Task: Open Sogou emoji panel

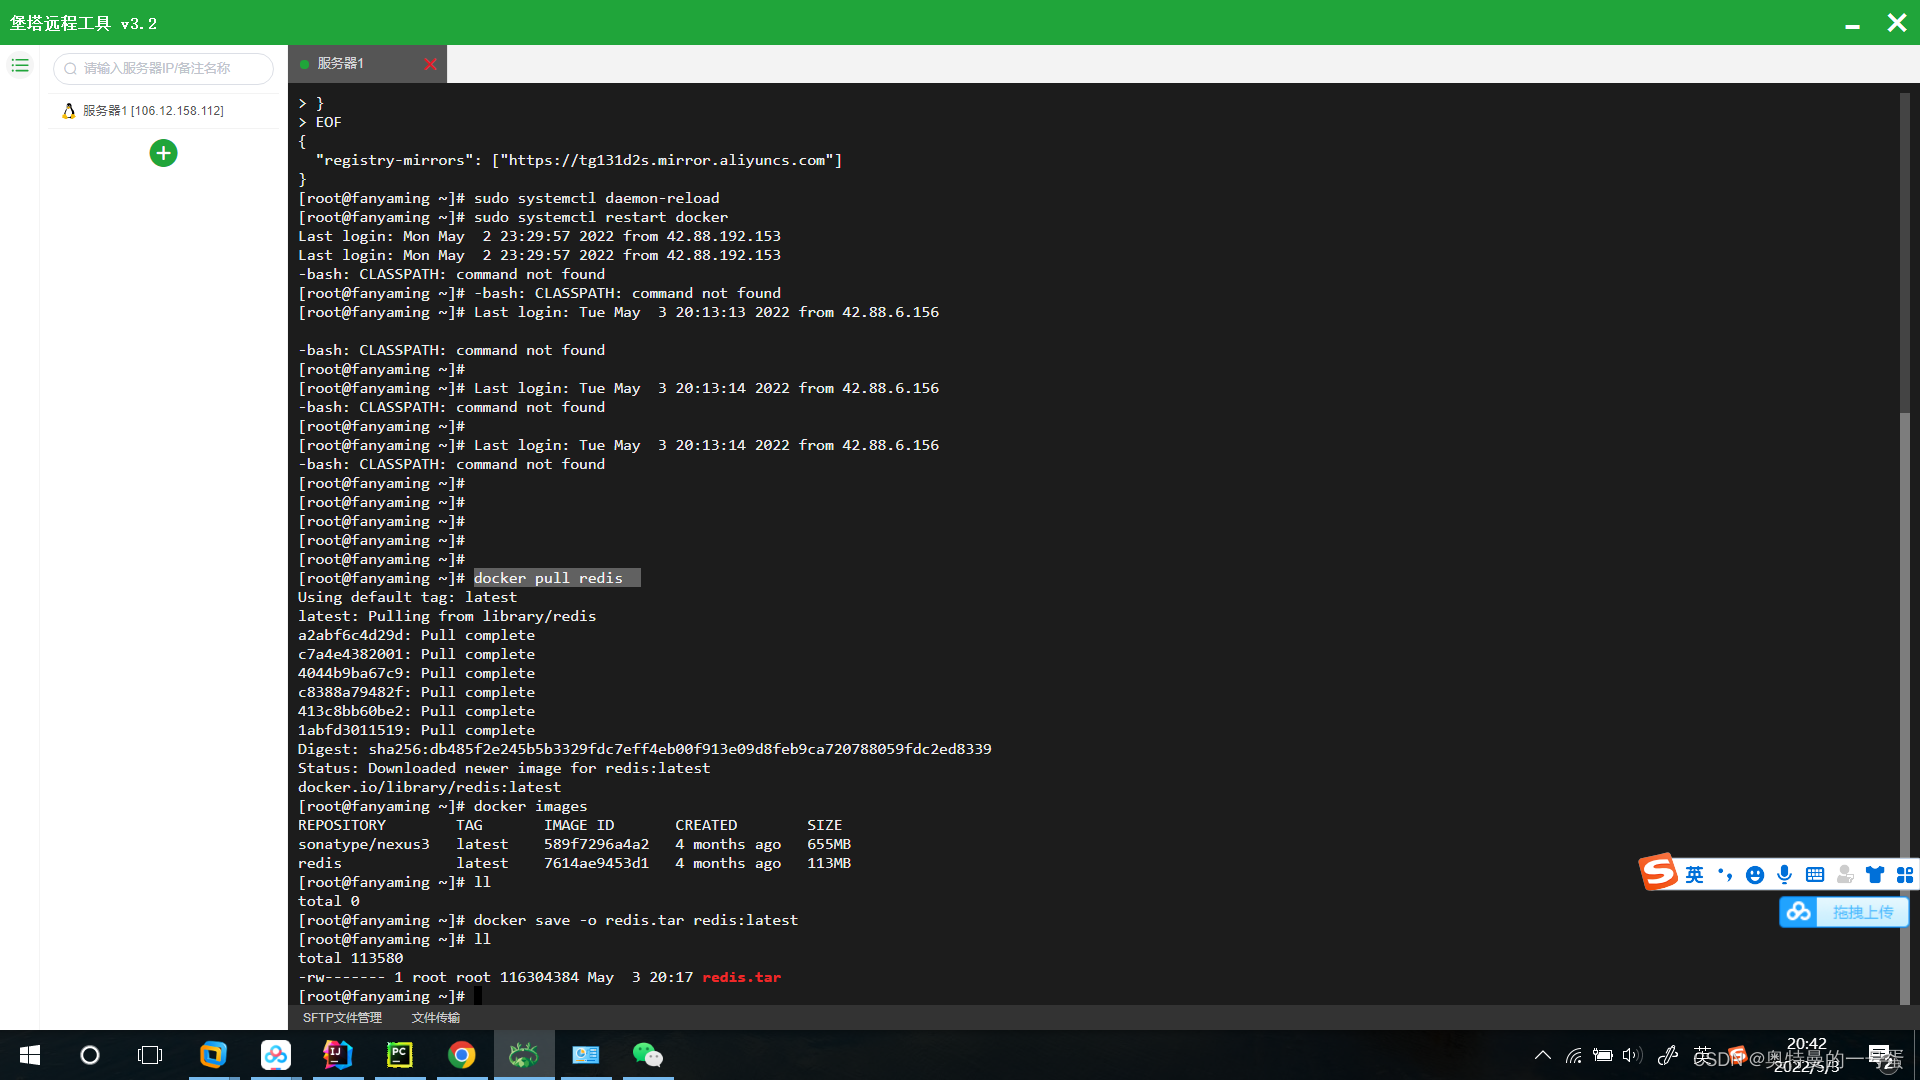Action: (x=1755, y=875)
